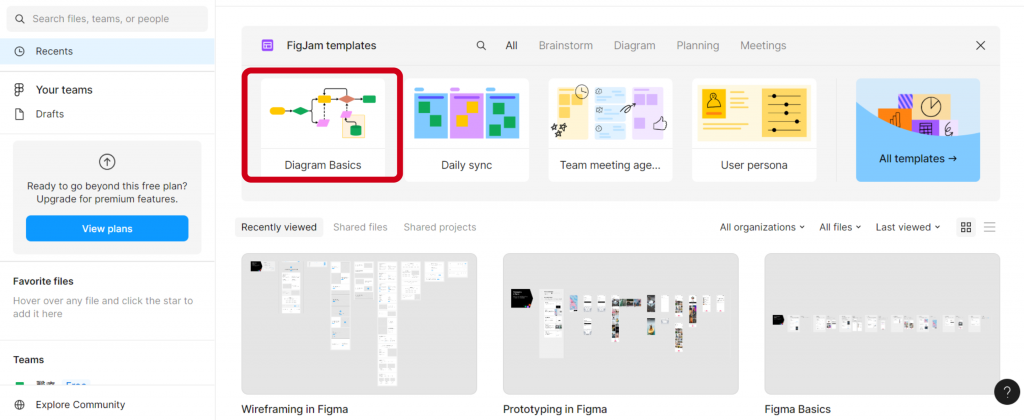1024x420 pixels.
Task: Switch to list view layout
Action: (989, 227)
